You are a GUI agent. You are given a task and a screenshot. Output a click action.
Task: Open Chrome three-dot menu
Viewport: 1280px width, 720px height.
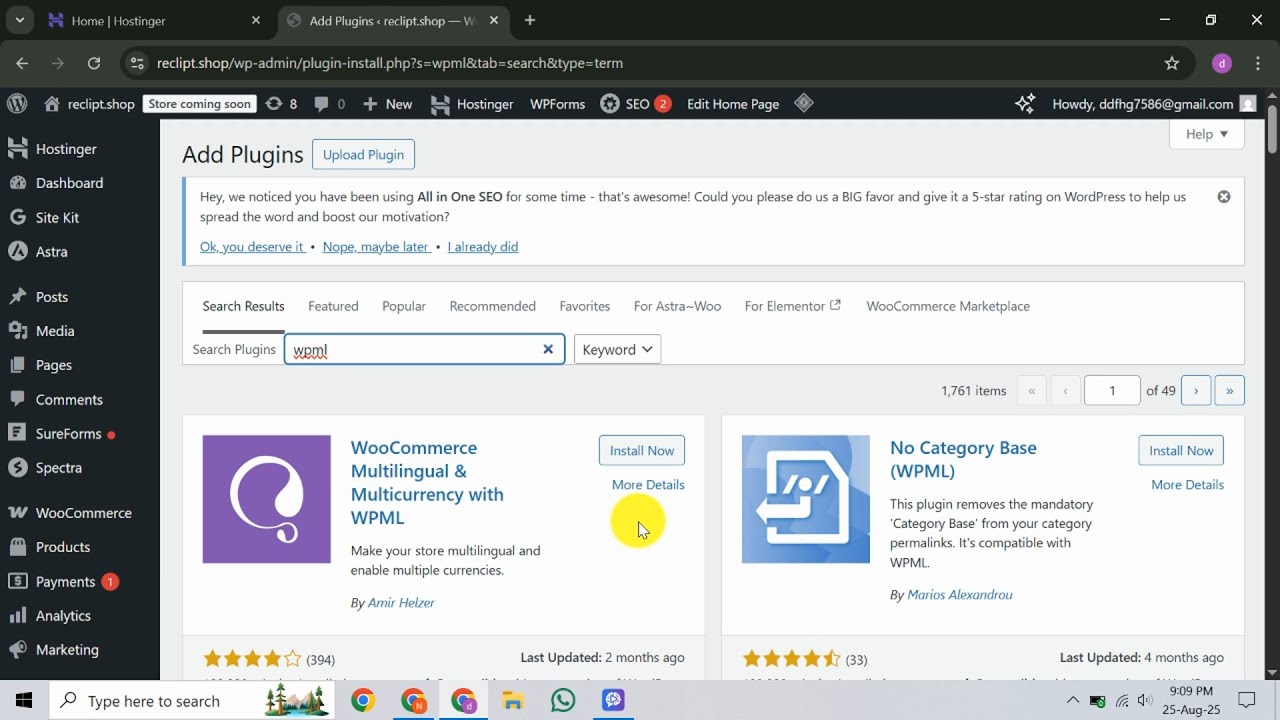click(1258, 63)
